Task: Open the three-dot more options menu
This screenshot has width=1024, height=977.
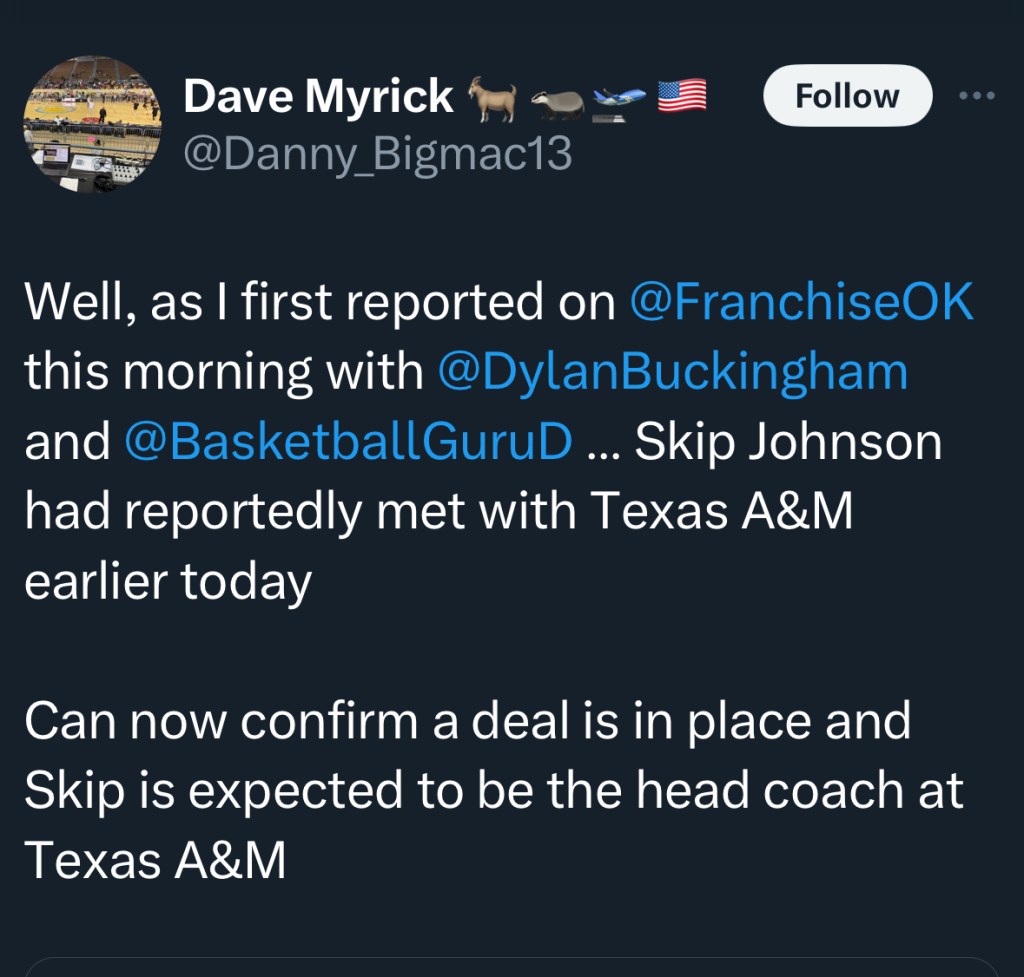Action: [x=977, y=96]
